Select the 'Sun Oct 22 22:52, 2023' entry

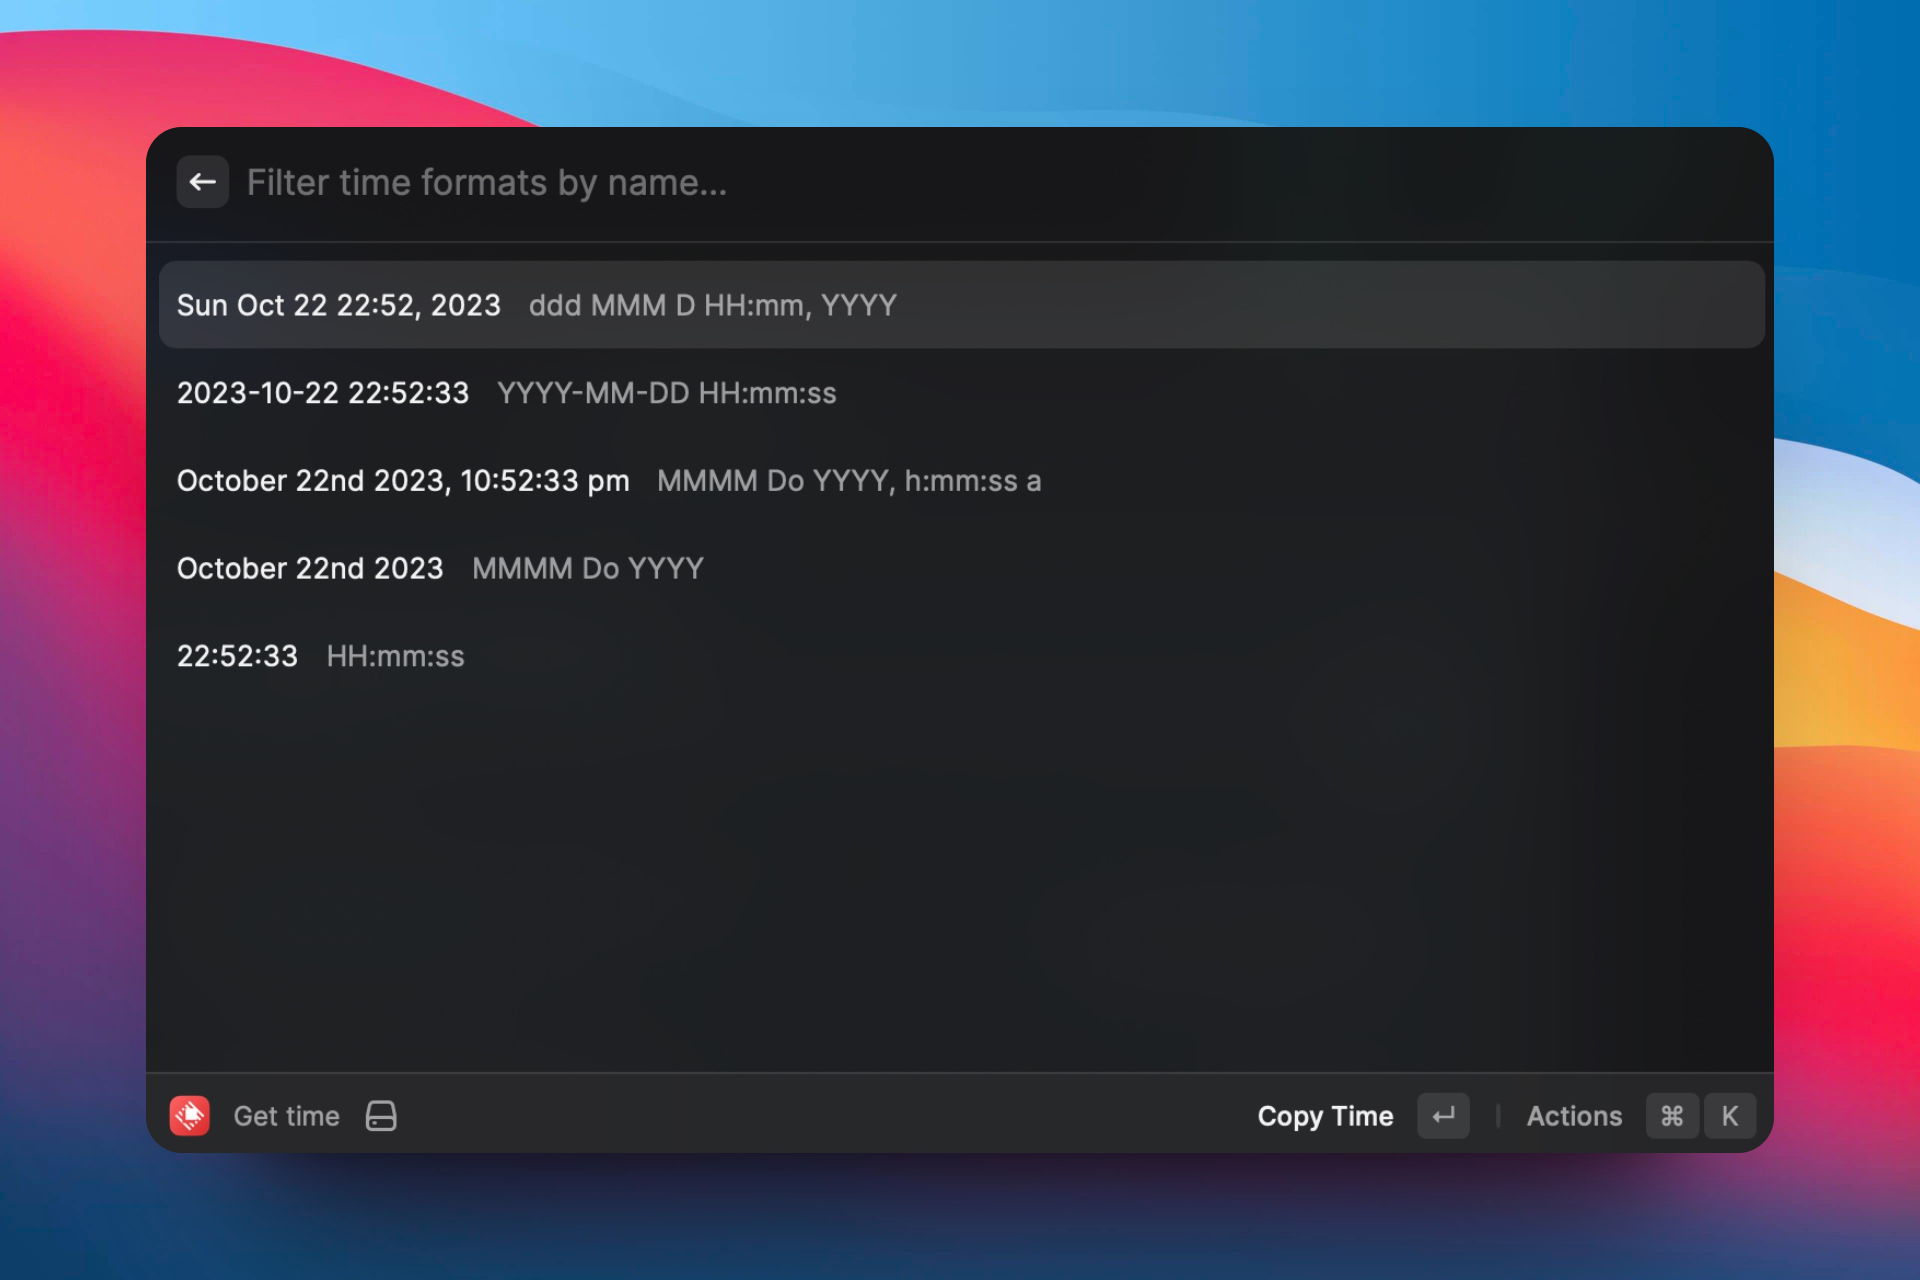click(338, 305)
